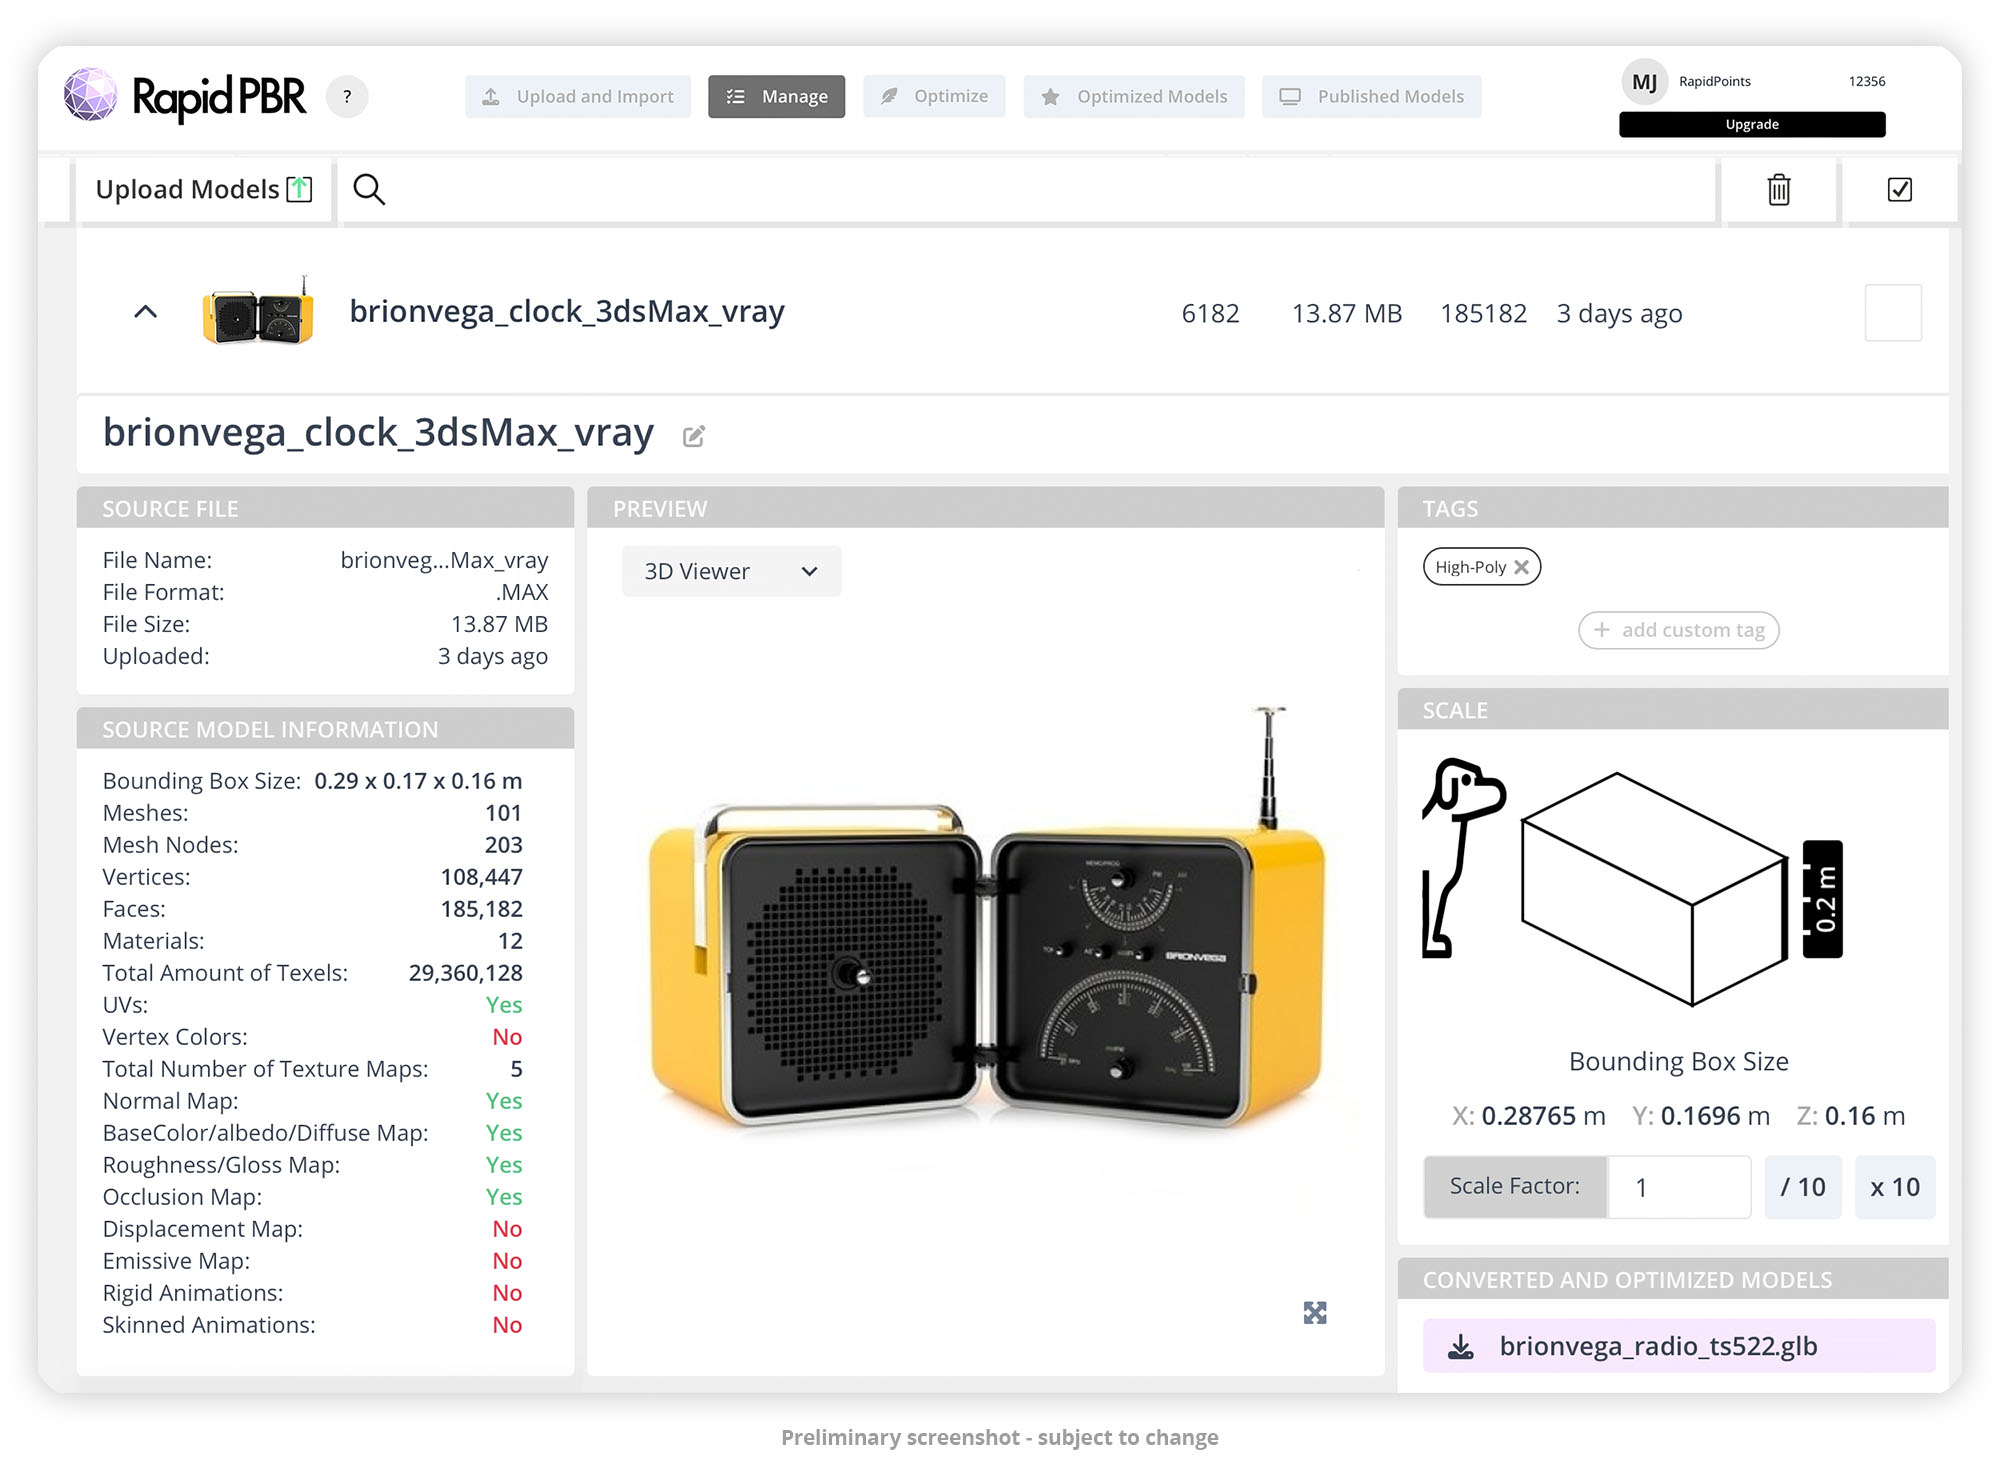2000x1480 pixels.
Task: Click the X: 0.28765 m dimension
Action: (x=1529, y=1116)
